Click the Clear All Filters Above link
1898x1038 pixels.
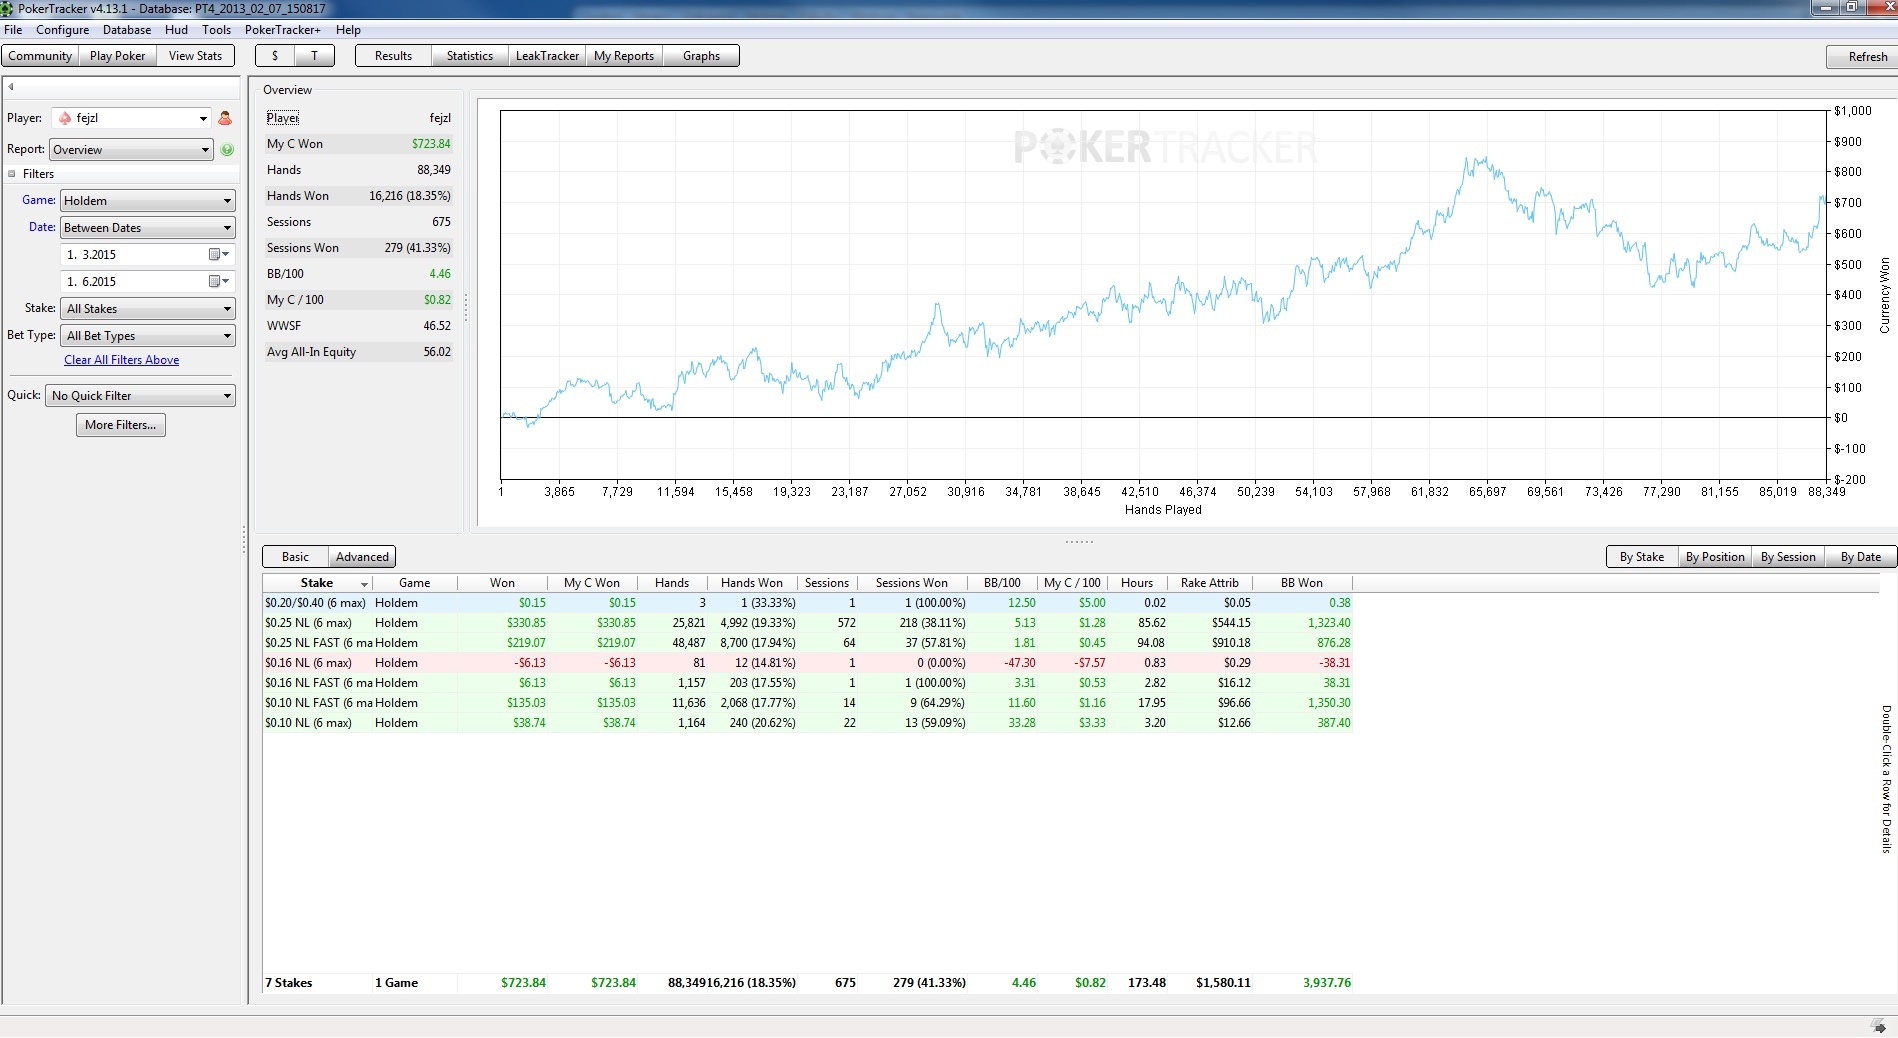pos(122,360)
